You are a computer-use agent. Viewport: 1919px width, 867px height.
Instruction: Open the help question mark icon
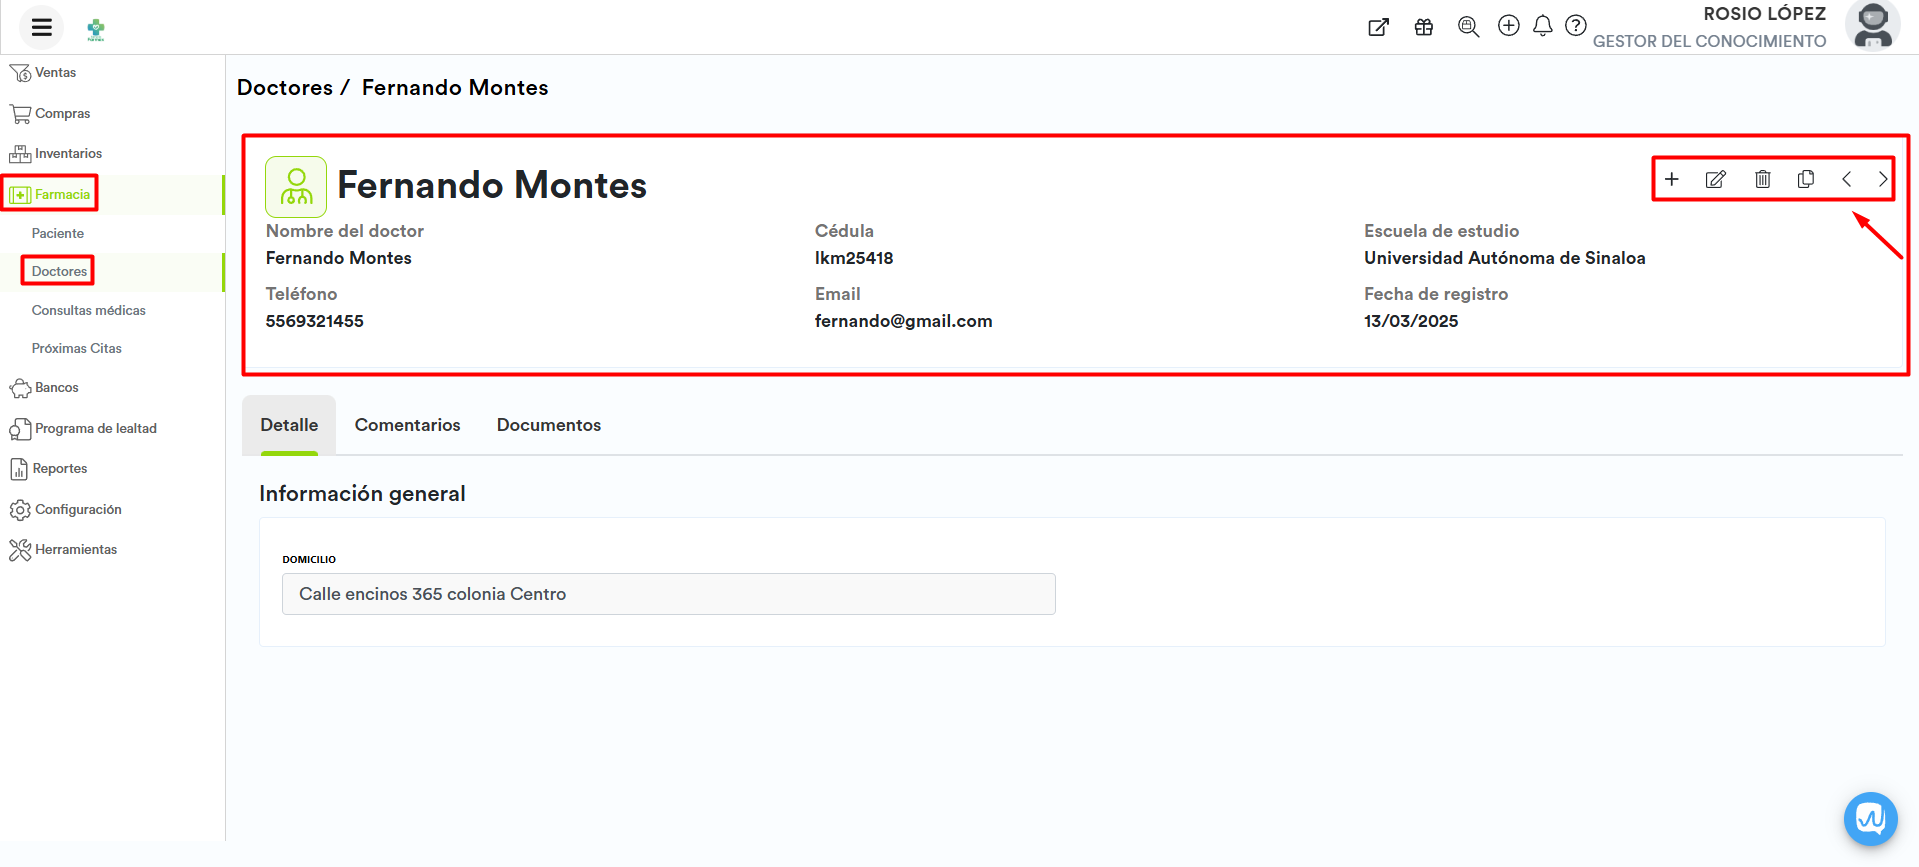pyautogui.click(x=1575, y=26)
